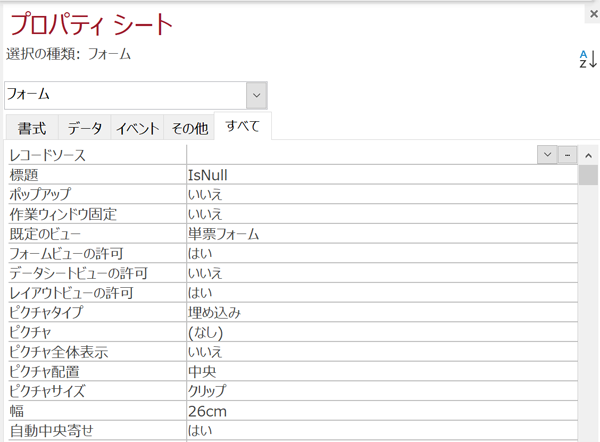The image size is (600, 442).
Task: Click the データシートビューの許可 value
Action: point(380,273)
